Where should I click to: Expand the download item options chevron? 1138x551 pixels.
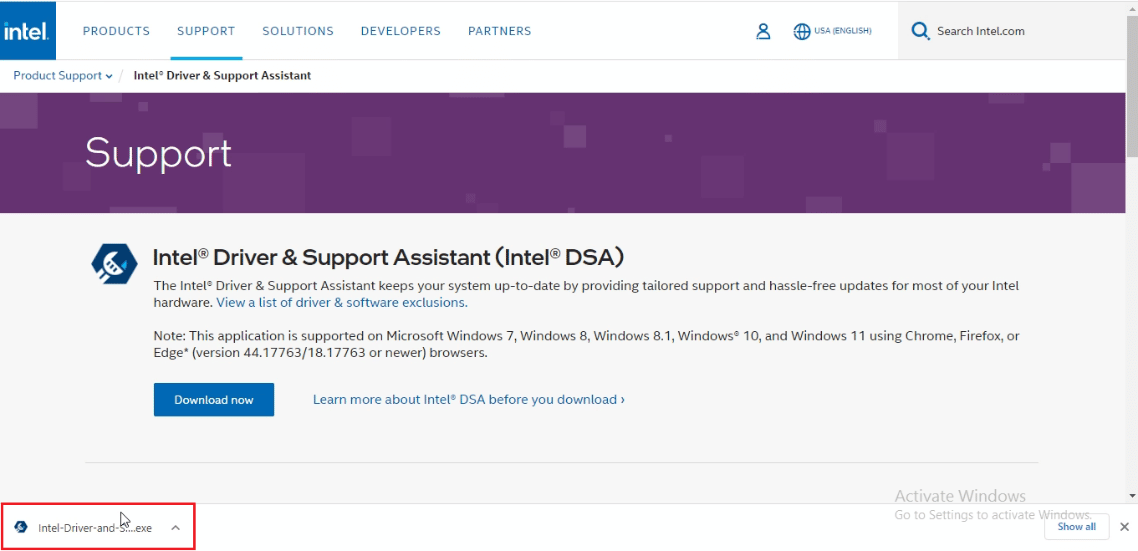click(176, 528)
